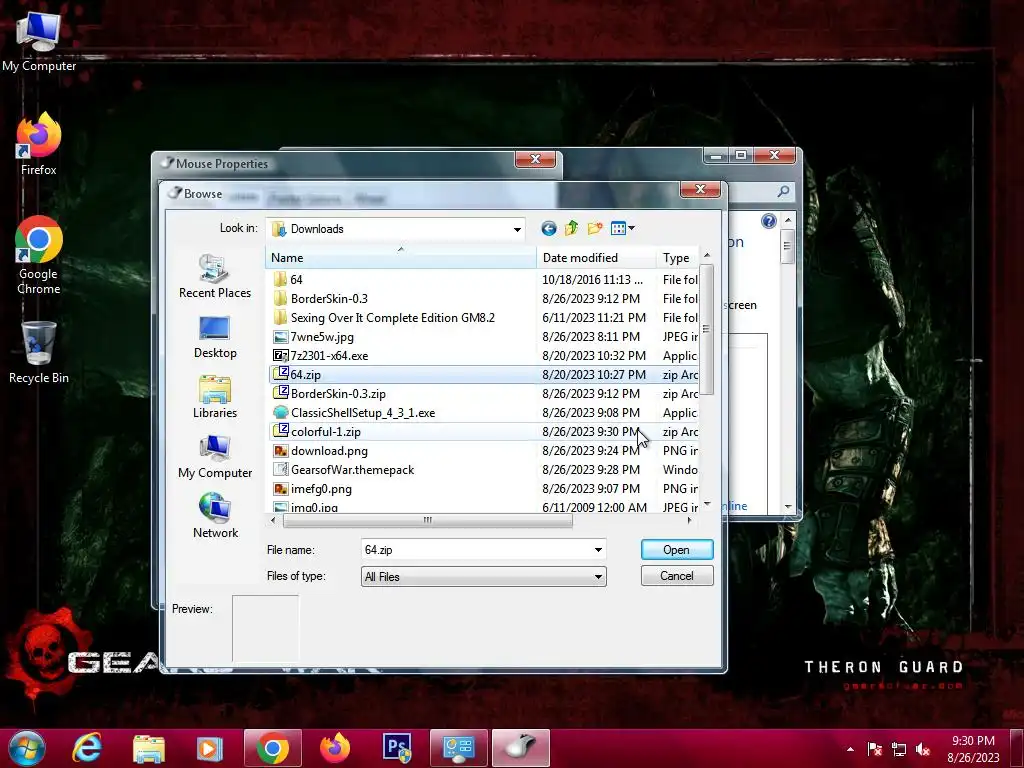1024x768 pixels.
Task: Open the View menu icon in Browse
Action: coord(622,228)
